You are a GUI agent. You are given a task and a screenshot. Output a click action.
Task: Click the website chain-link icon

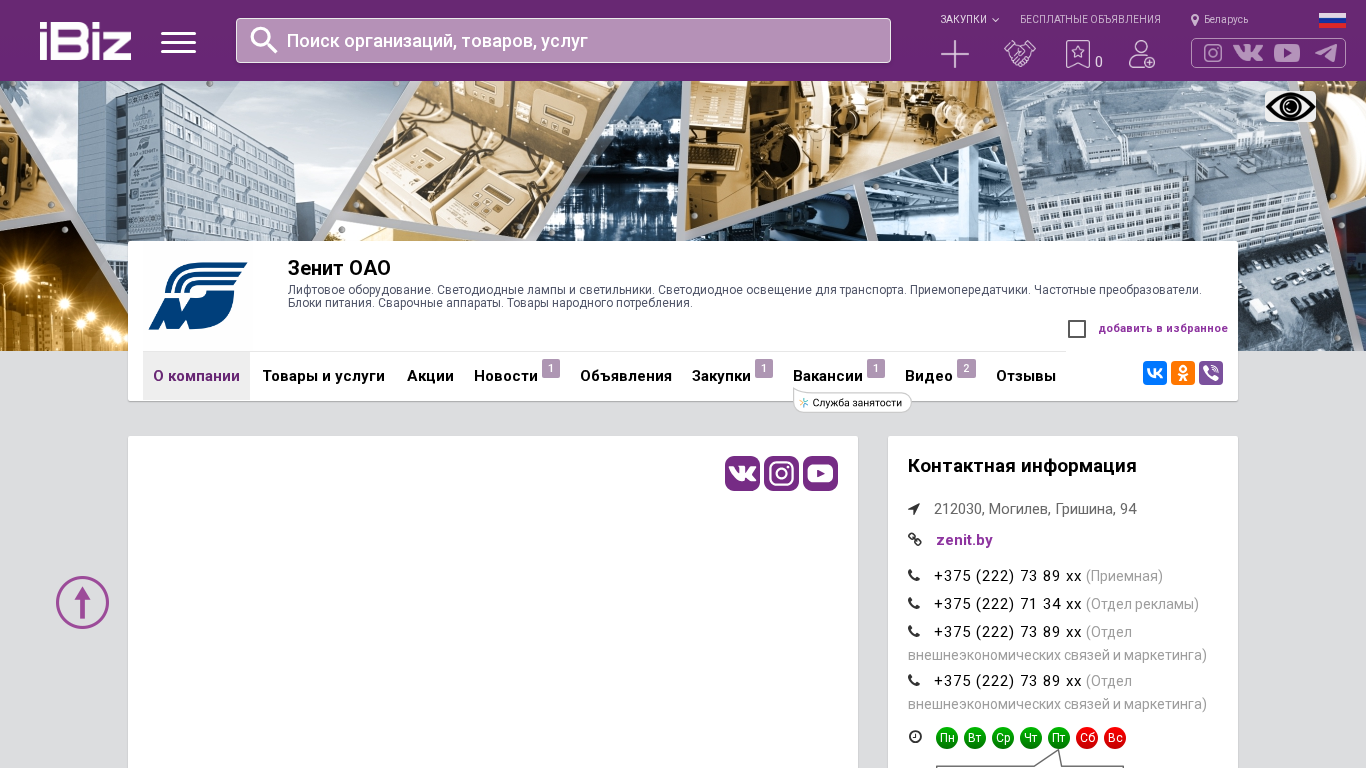pos(915,540)
